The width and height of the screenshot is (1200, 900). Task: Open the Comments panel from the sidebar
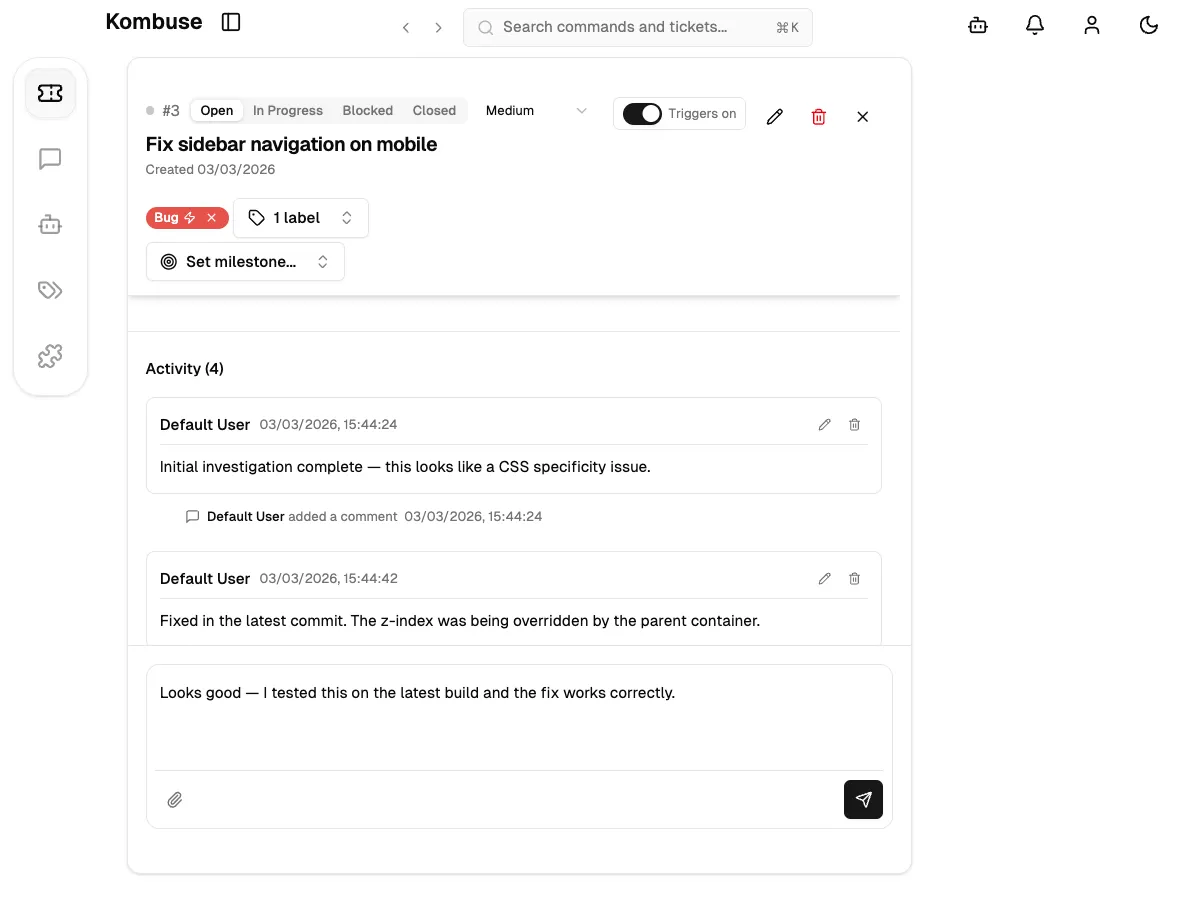pos(50,158)
